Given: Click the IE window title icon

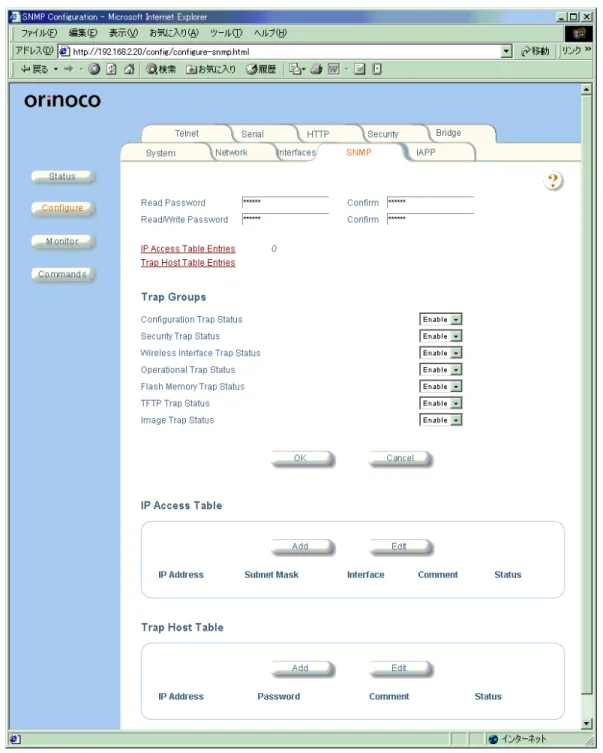Looking at the screenshot, I should coord(15,17).
